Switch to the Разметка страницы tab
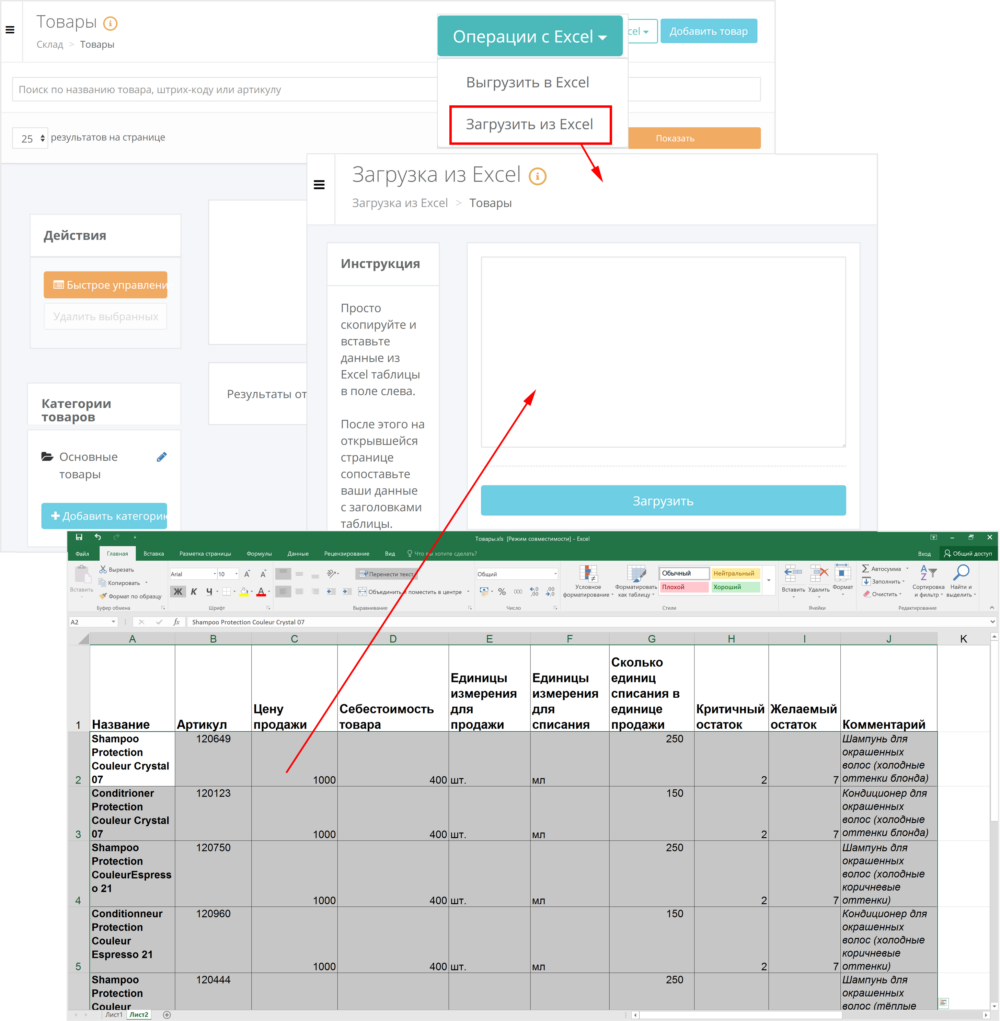Screen dimensions: 1000x1021 click(205, 553)
